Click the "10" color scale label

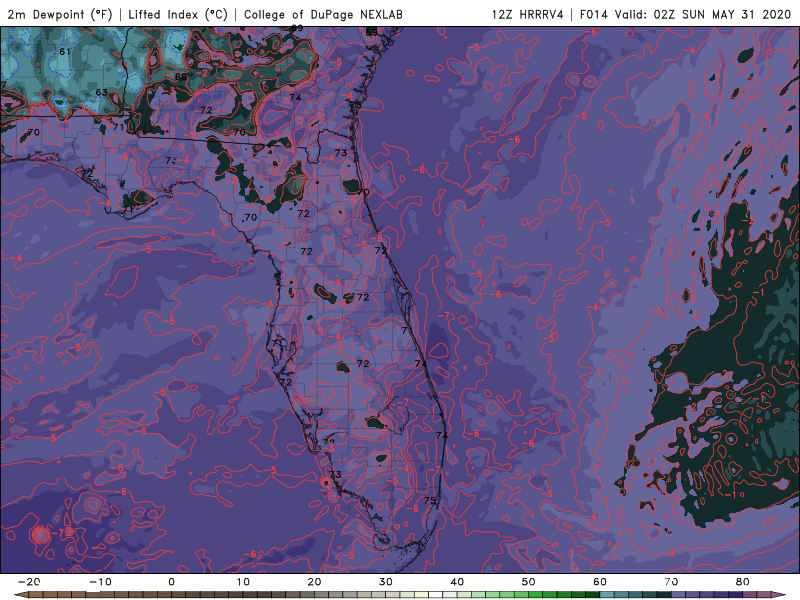(243, 582)
